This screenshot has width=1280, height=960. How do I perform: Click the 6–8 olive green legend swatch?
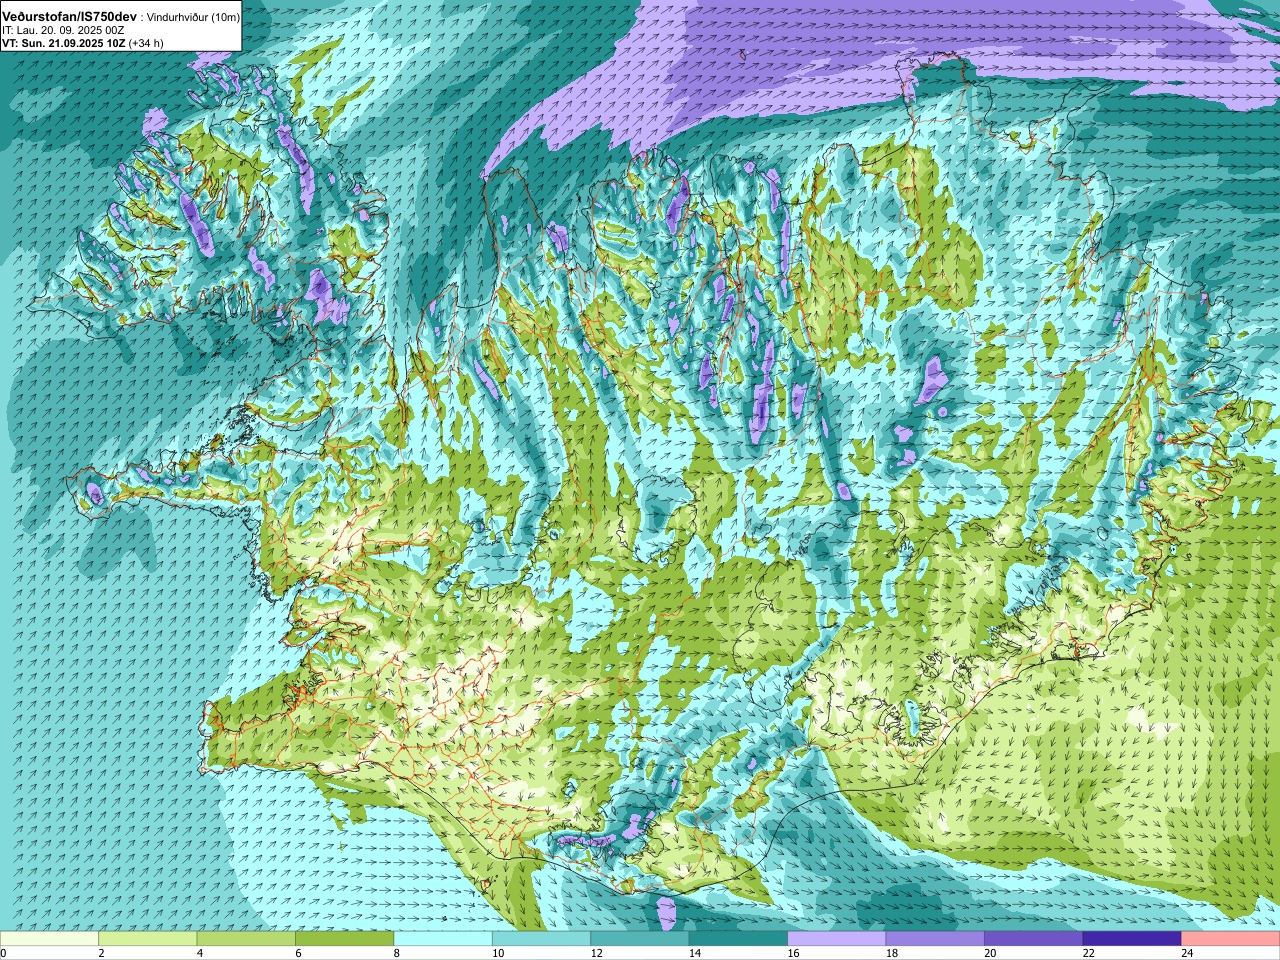pos(345,939)
